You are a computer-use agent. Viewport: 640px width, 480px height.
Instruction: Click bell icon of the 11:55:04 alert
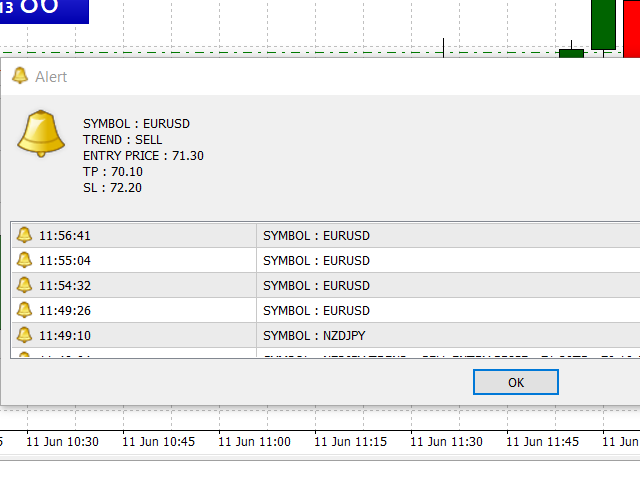25,260
